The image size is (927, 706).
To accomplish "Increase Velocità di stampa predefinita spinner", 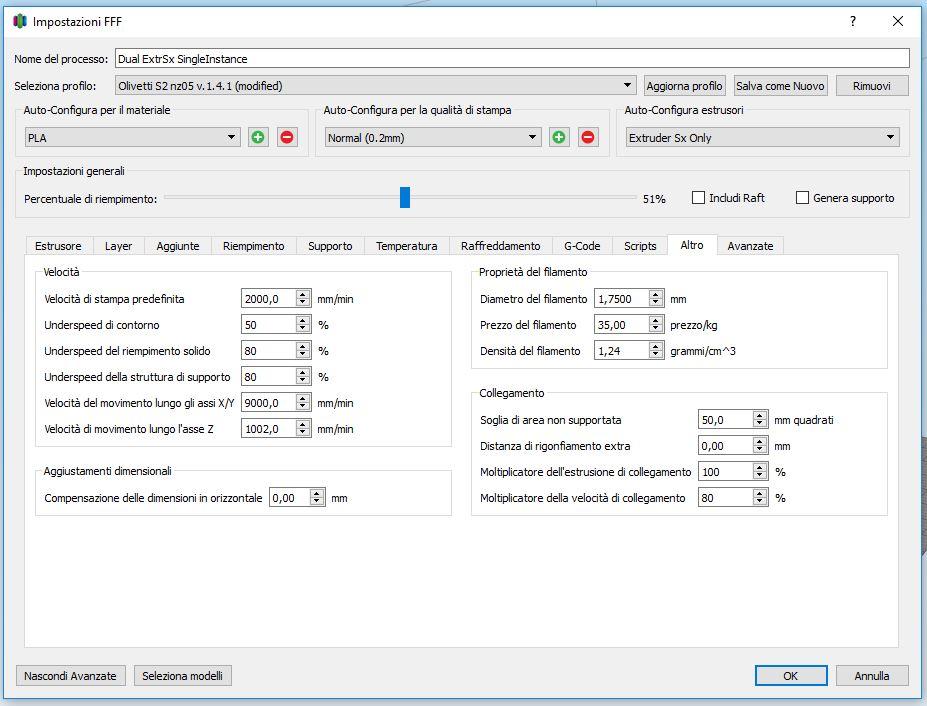I will coord(302,294).
